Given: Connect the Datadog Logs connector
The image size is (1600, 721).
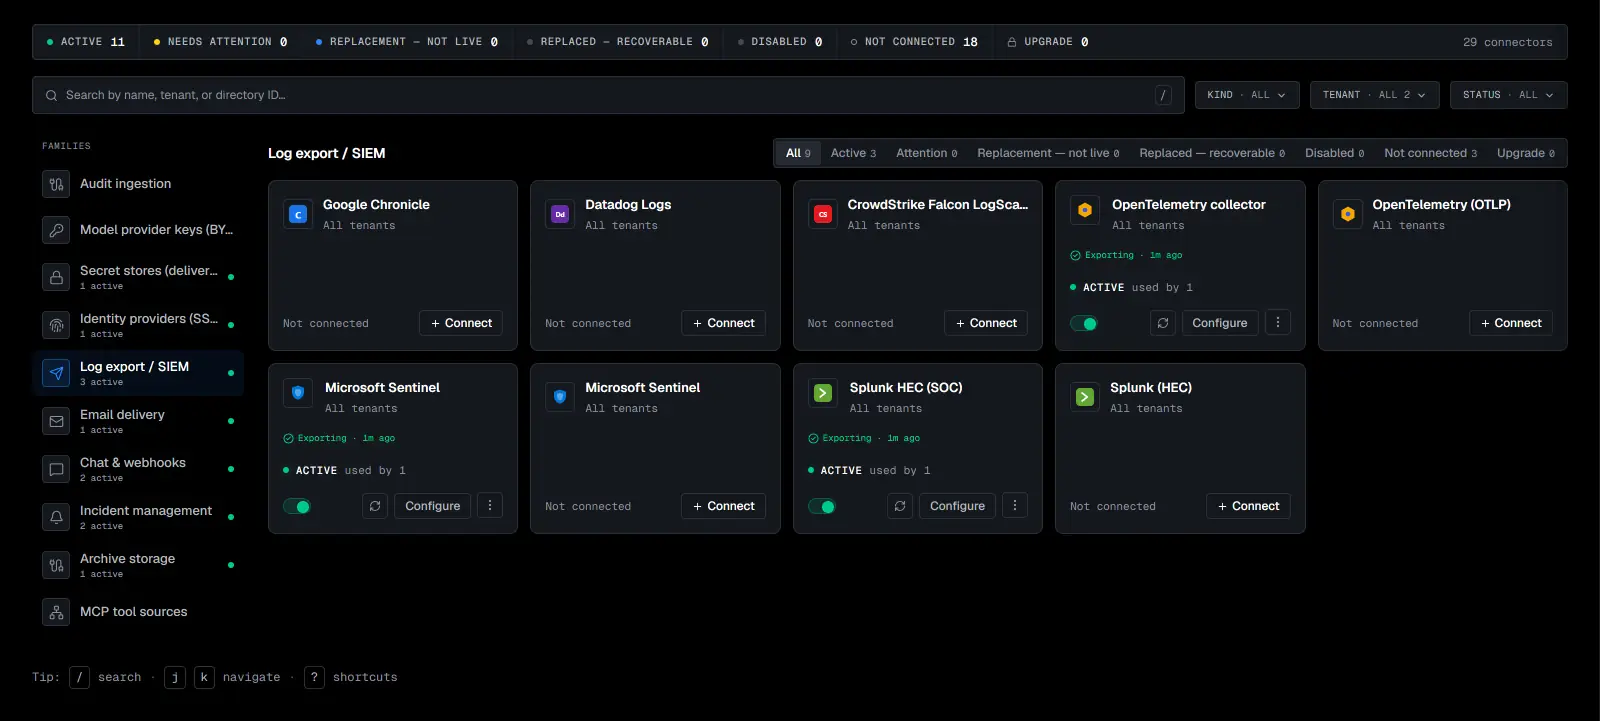Looking at the screenshot, I should click(x=724, y=323).
